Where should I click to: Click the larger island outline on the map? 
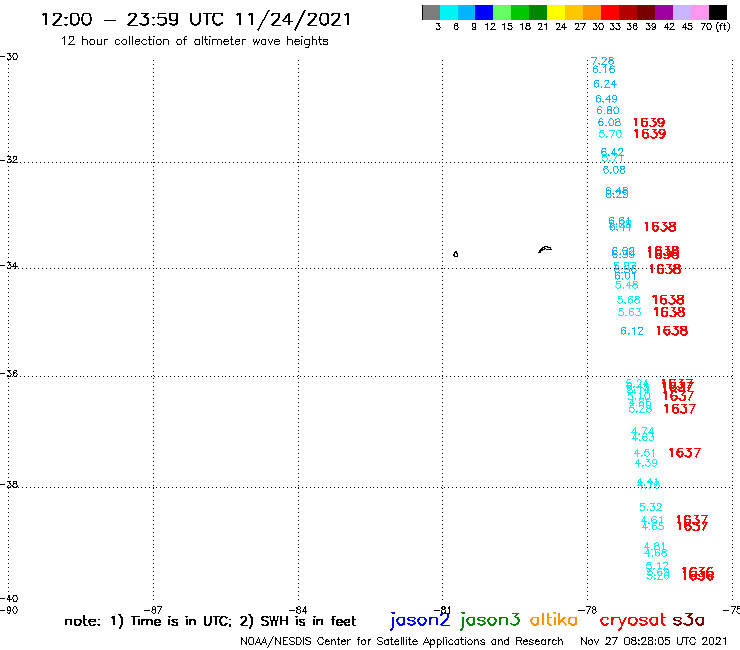545,249
